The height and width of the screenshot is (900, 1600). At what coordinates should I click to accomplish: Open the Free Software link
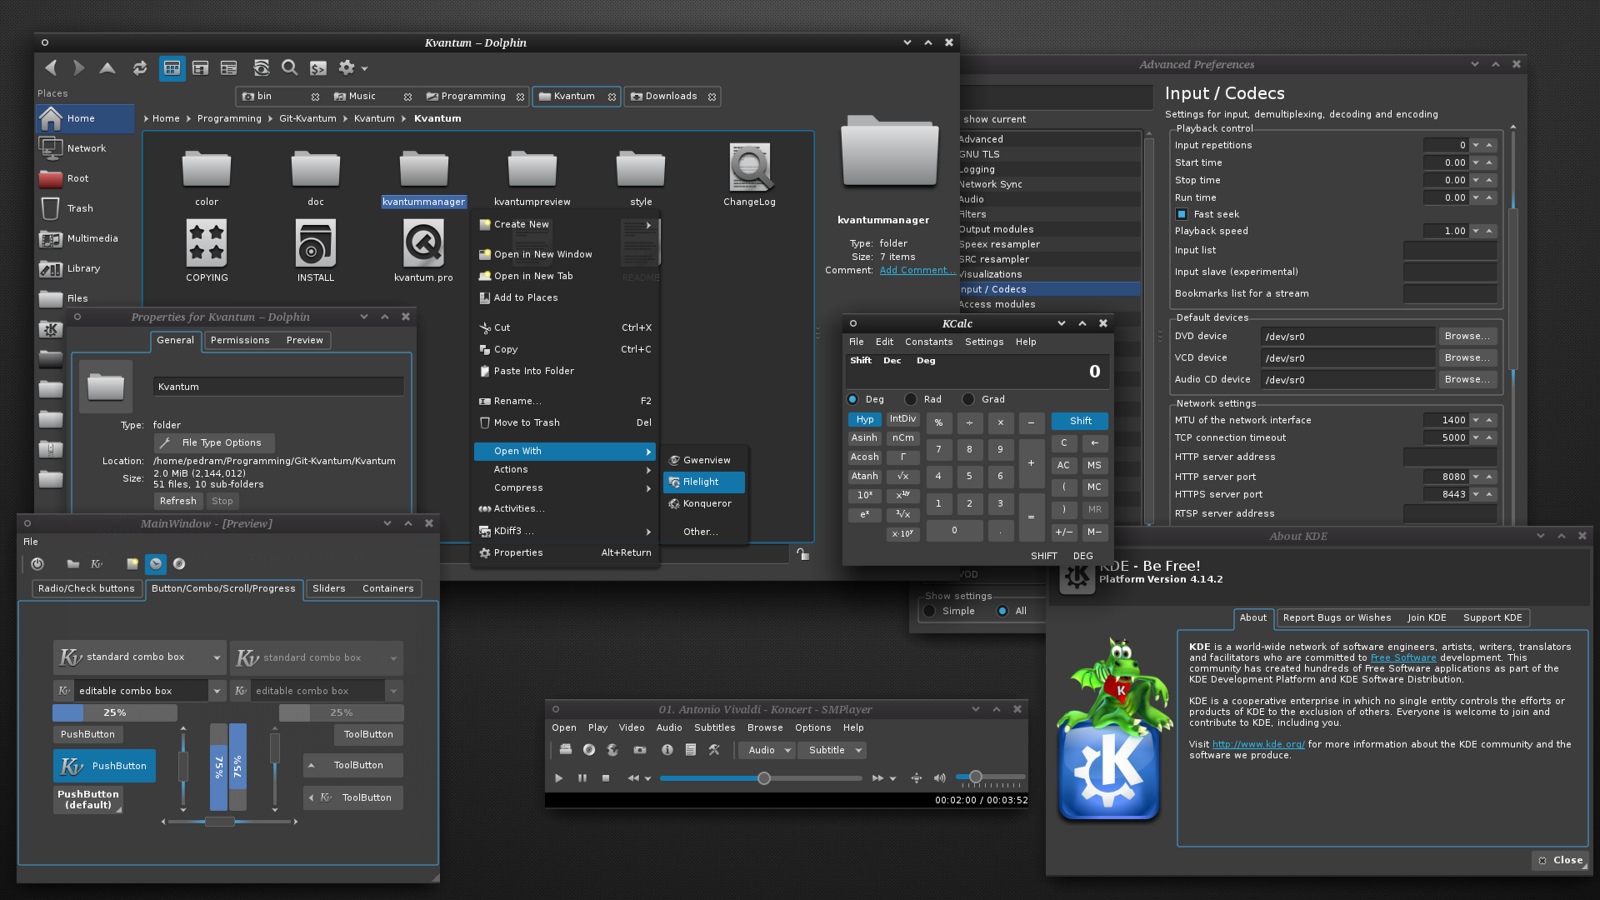point(1403,658)
